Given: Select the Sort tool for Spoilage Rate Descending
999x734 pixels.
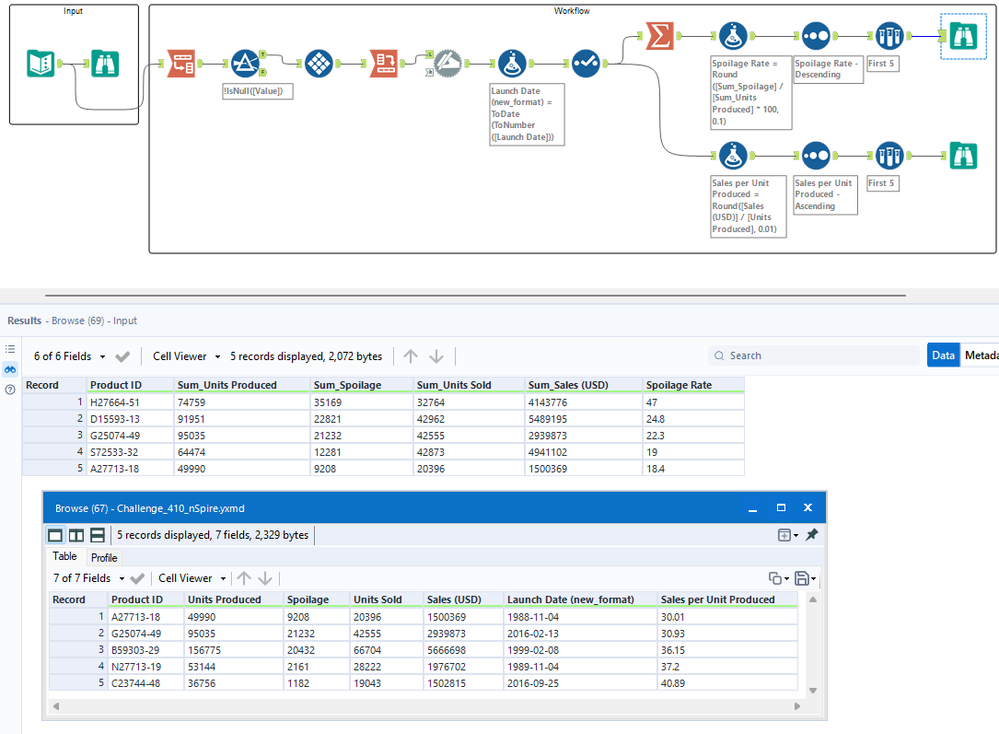Looking at the screenshot, I should point(816,37).
